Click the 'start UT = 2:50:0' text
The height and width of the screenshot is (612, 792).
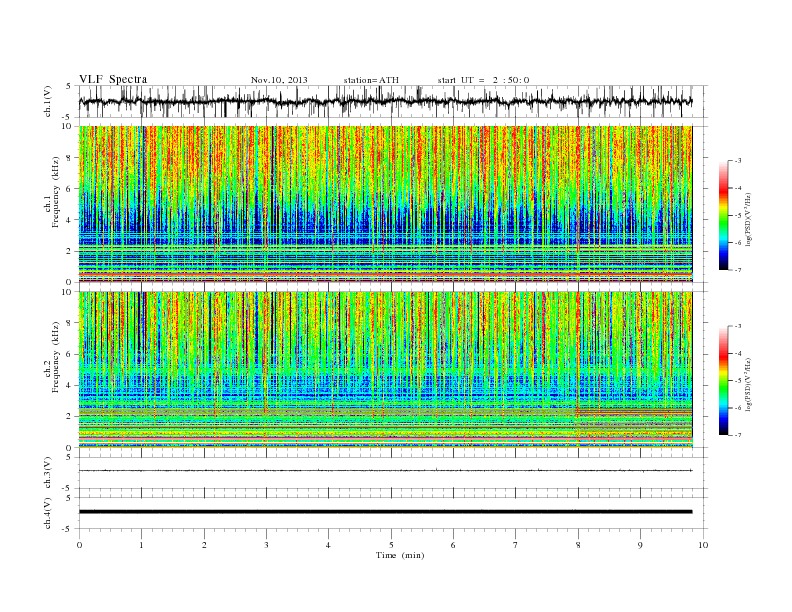point(483,80)
